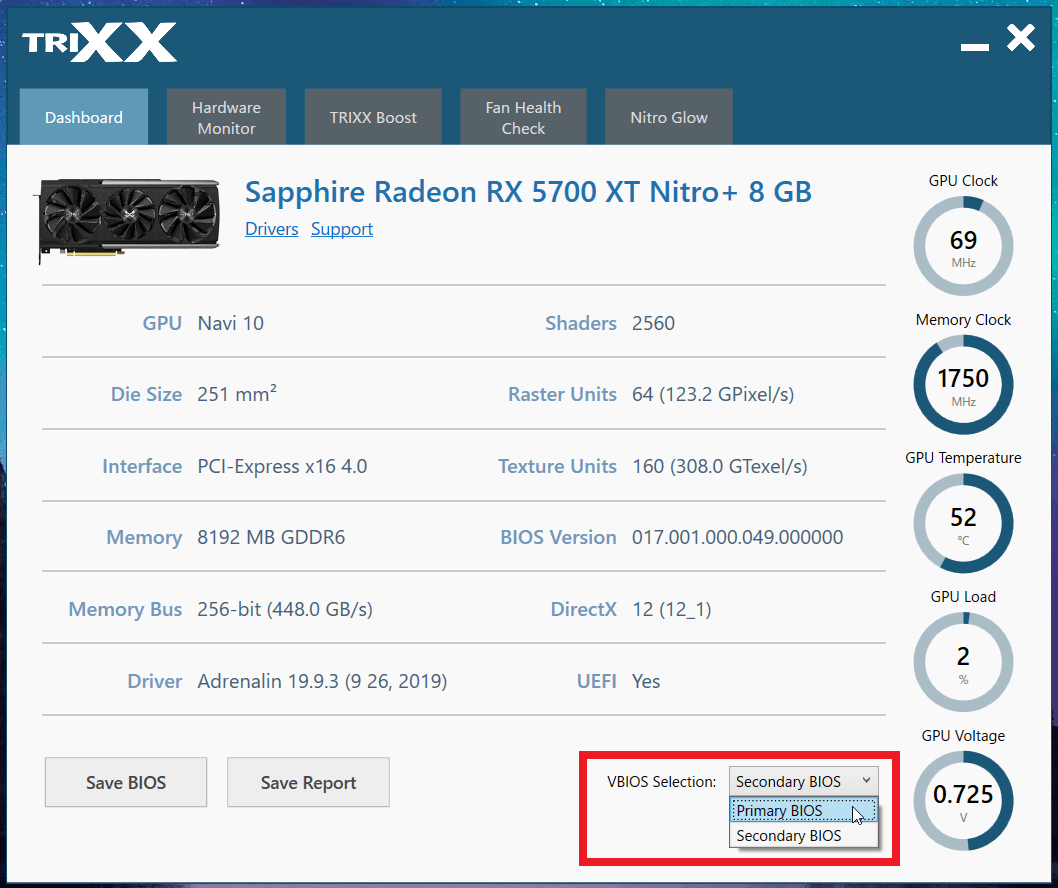Click the Drivers link
Screen dimensions: 1058x888
tap(271, 229)
